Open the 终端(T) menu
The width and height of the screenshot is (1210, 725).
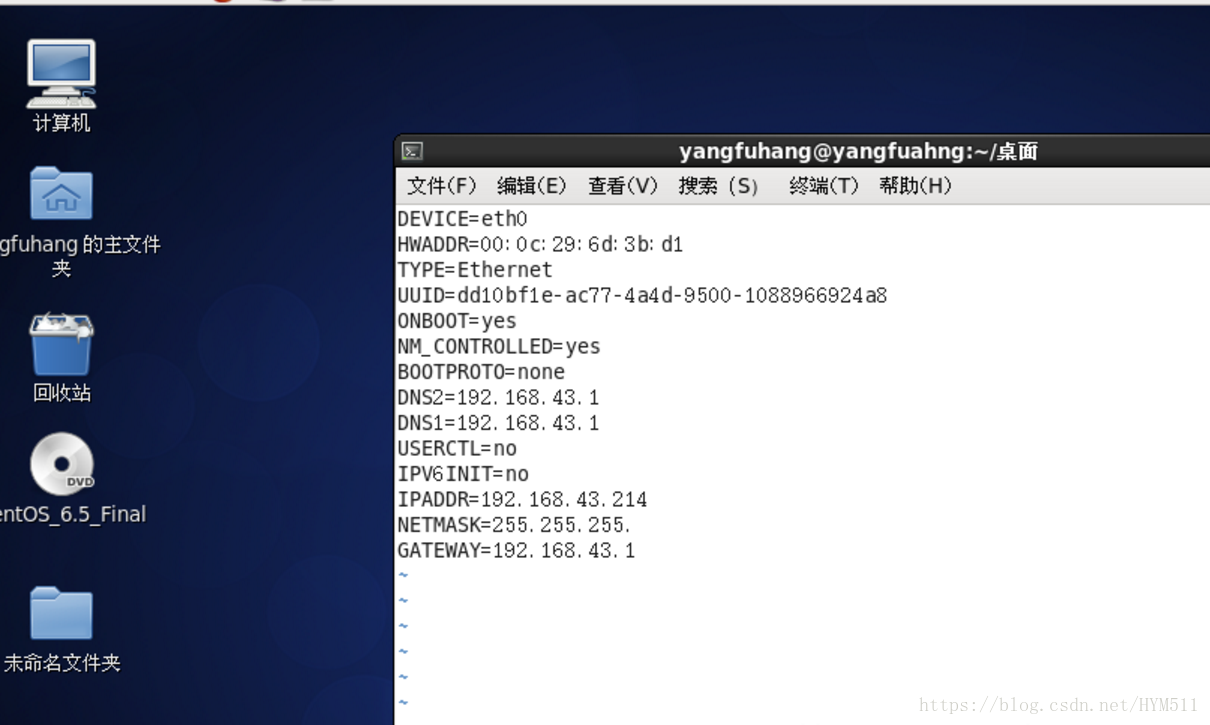[824, 186]
